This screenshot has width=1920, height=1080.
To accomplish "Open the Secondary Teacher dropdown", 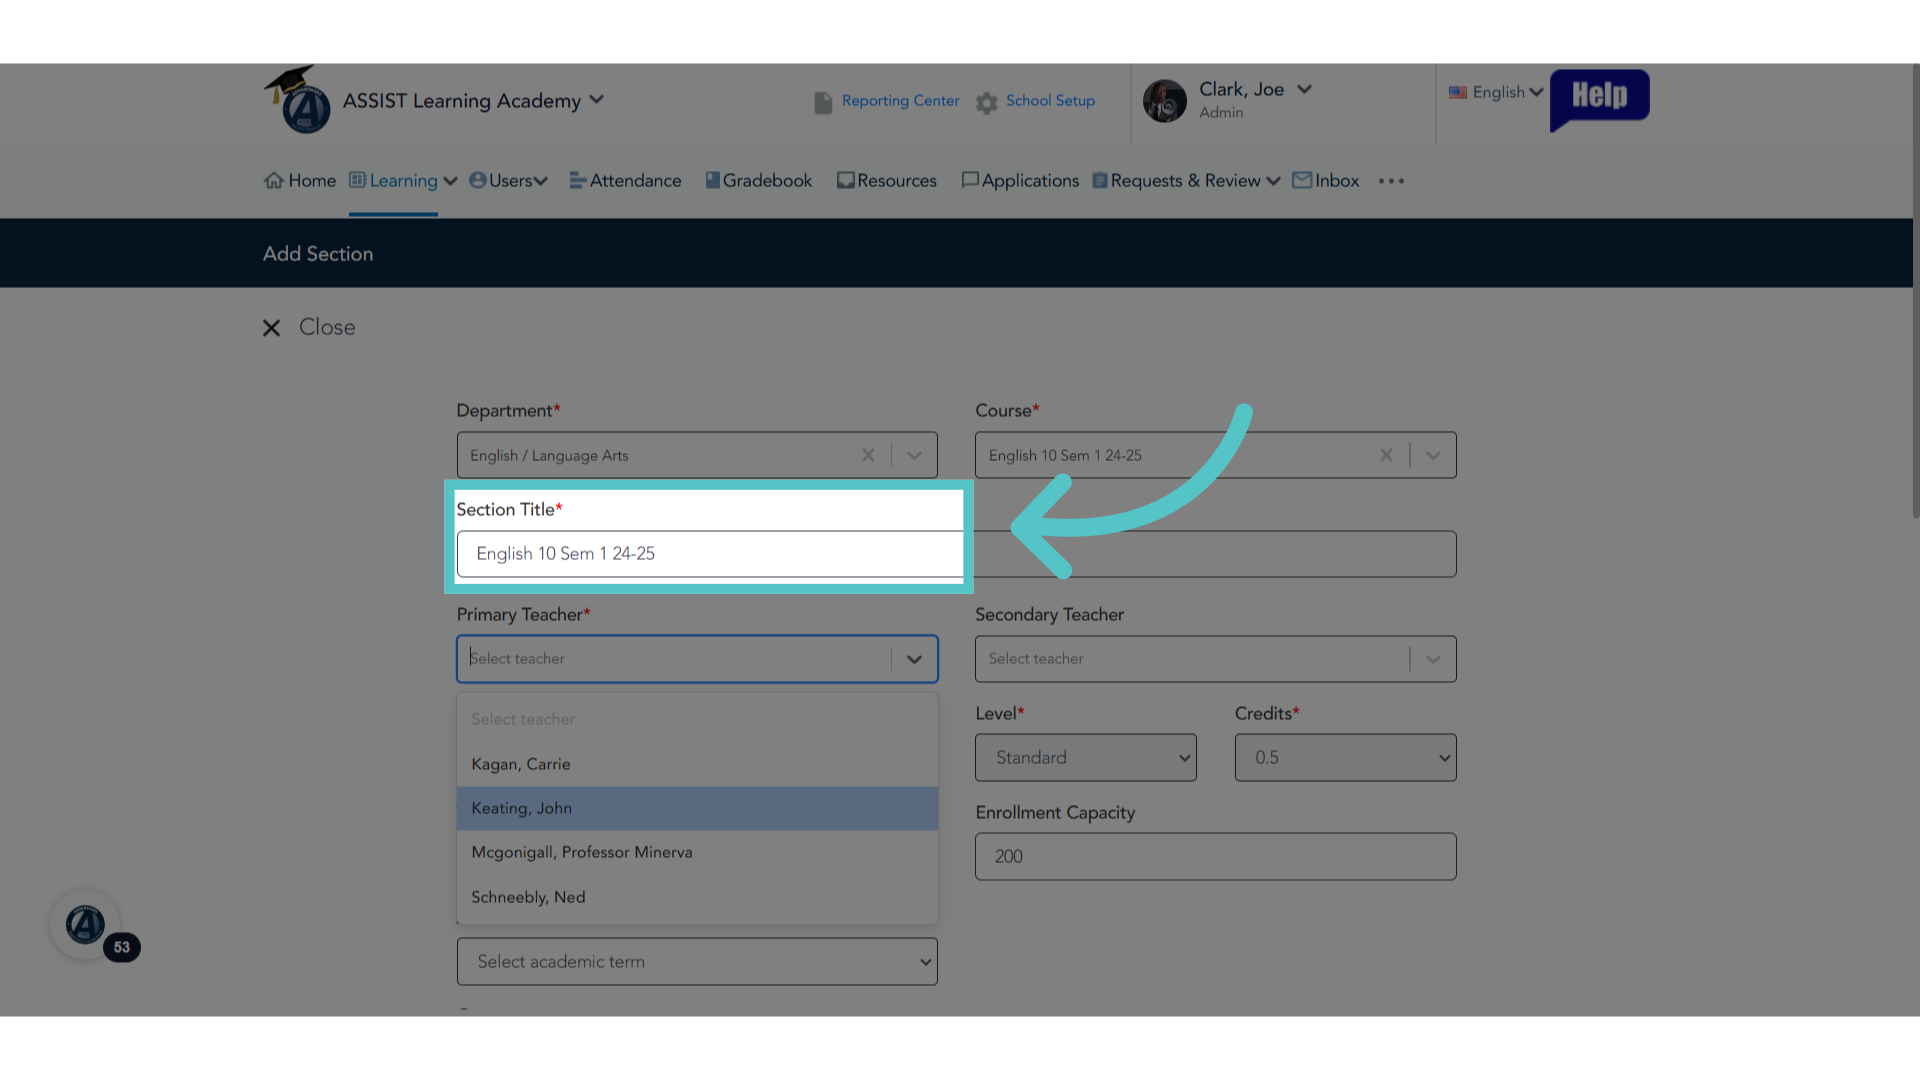I will [x=1215, y=659].
